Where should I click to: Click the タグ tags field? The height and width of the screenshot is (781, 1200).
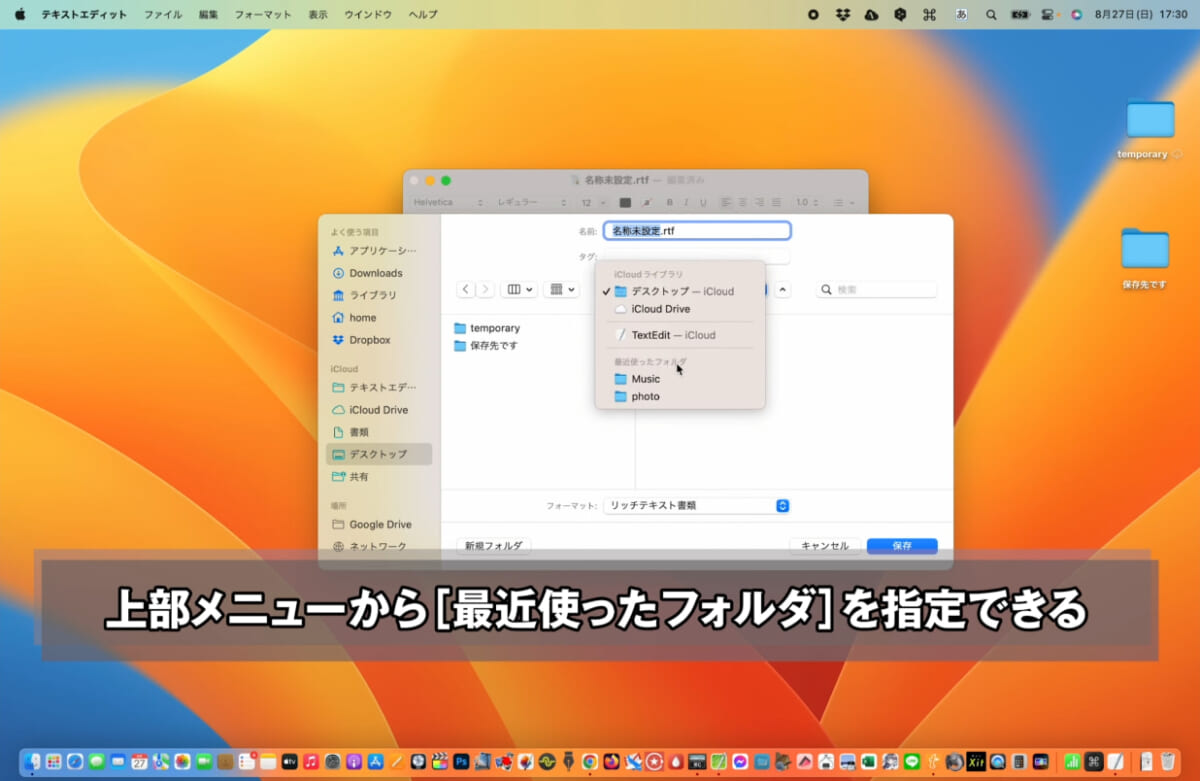[x=697, y=257]
